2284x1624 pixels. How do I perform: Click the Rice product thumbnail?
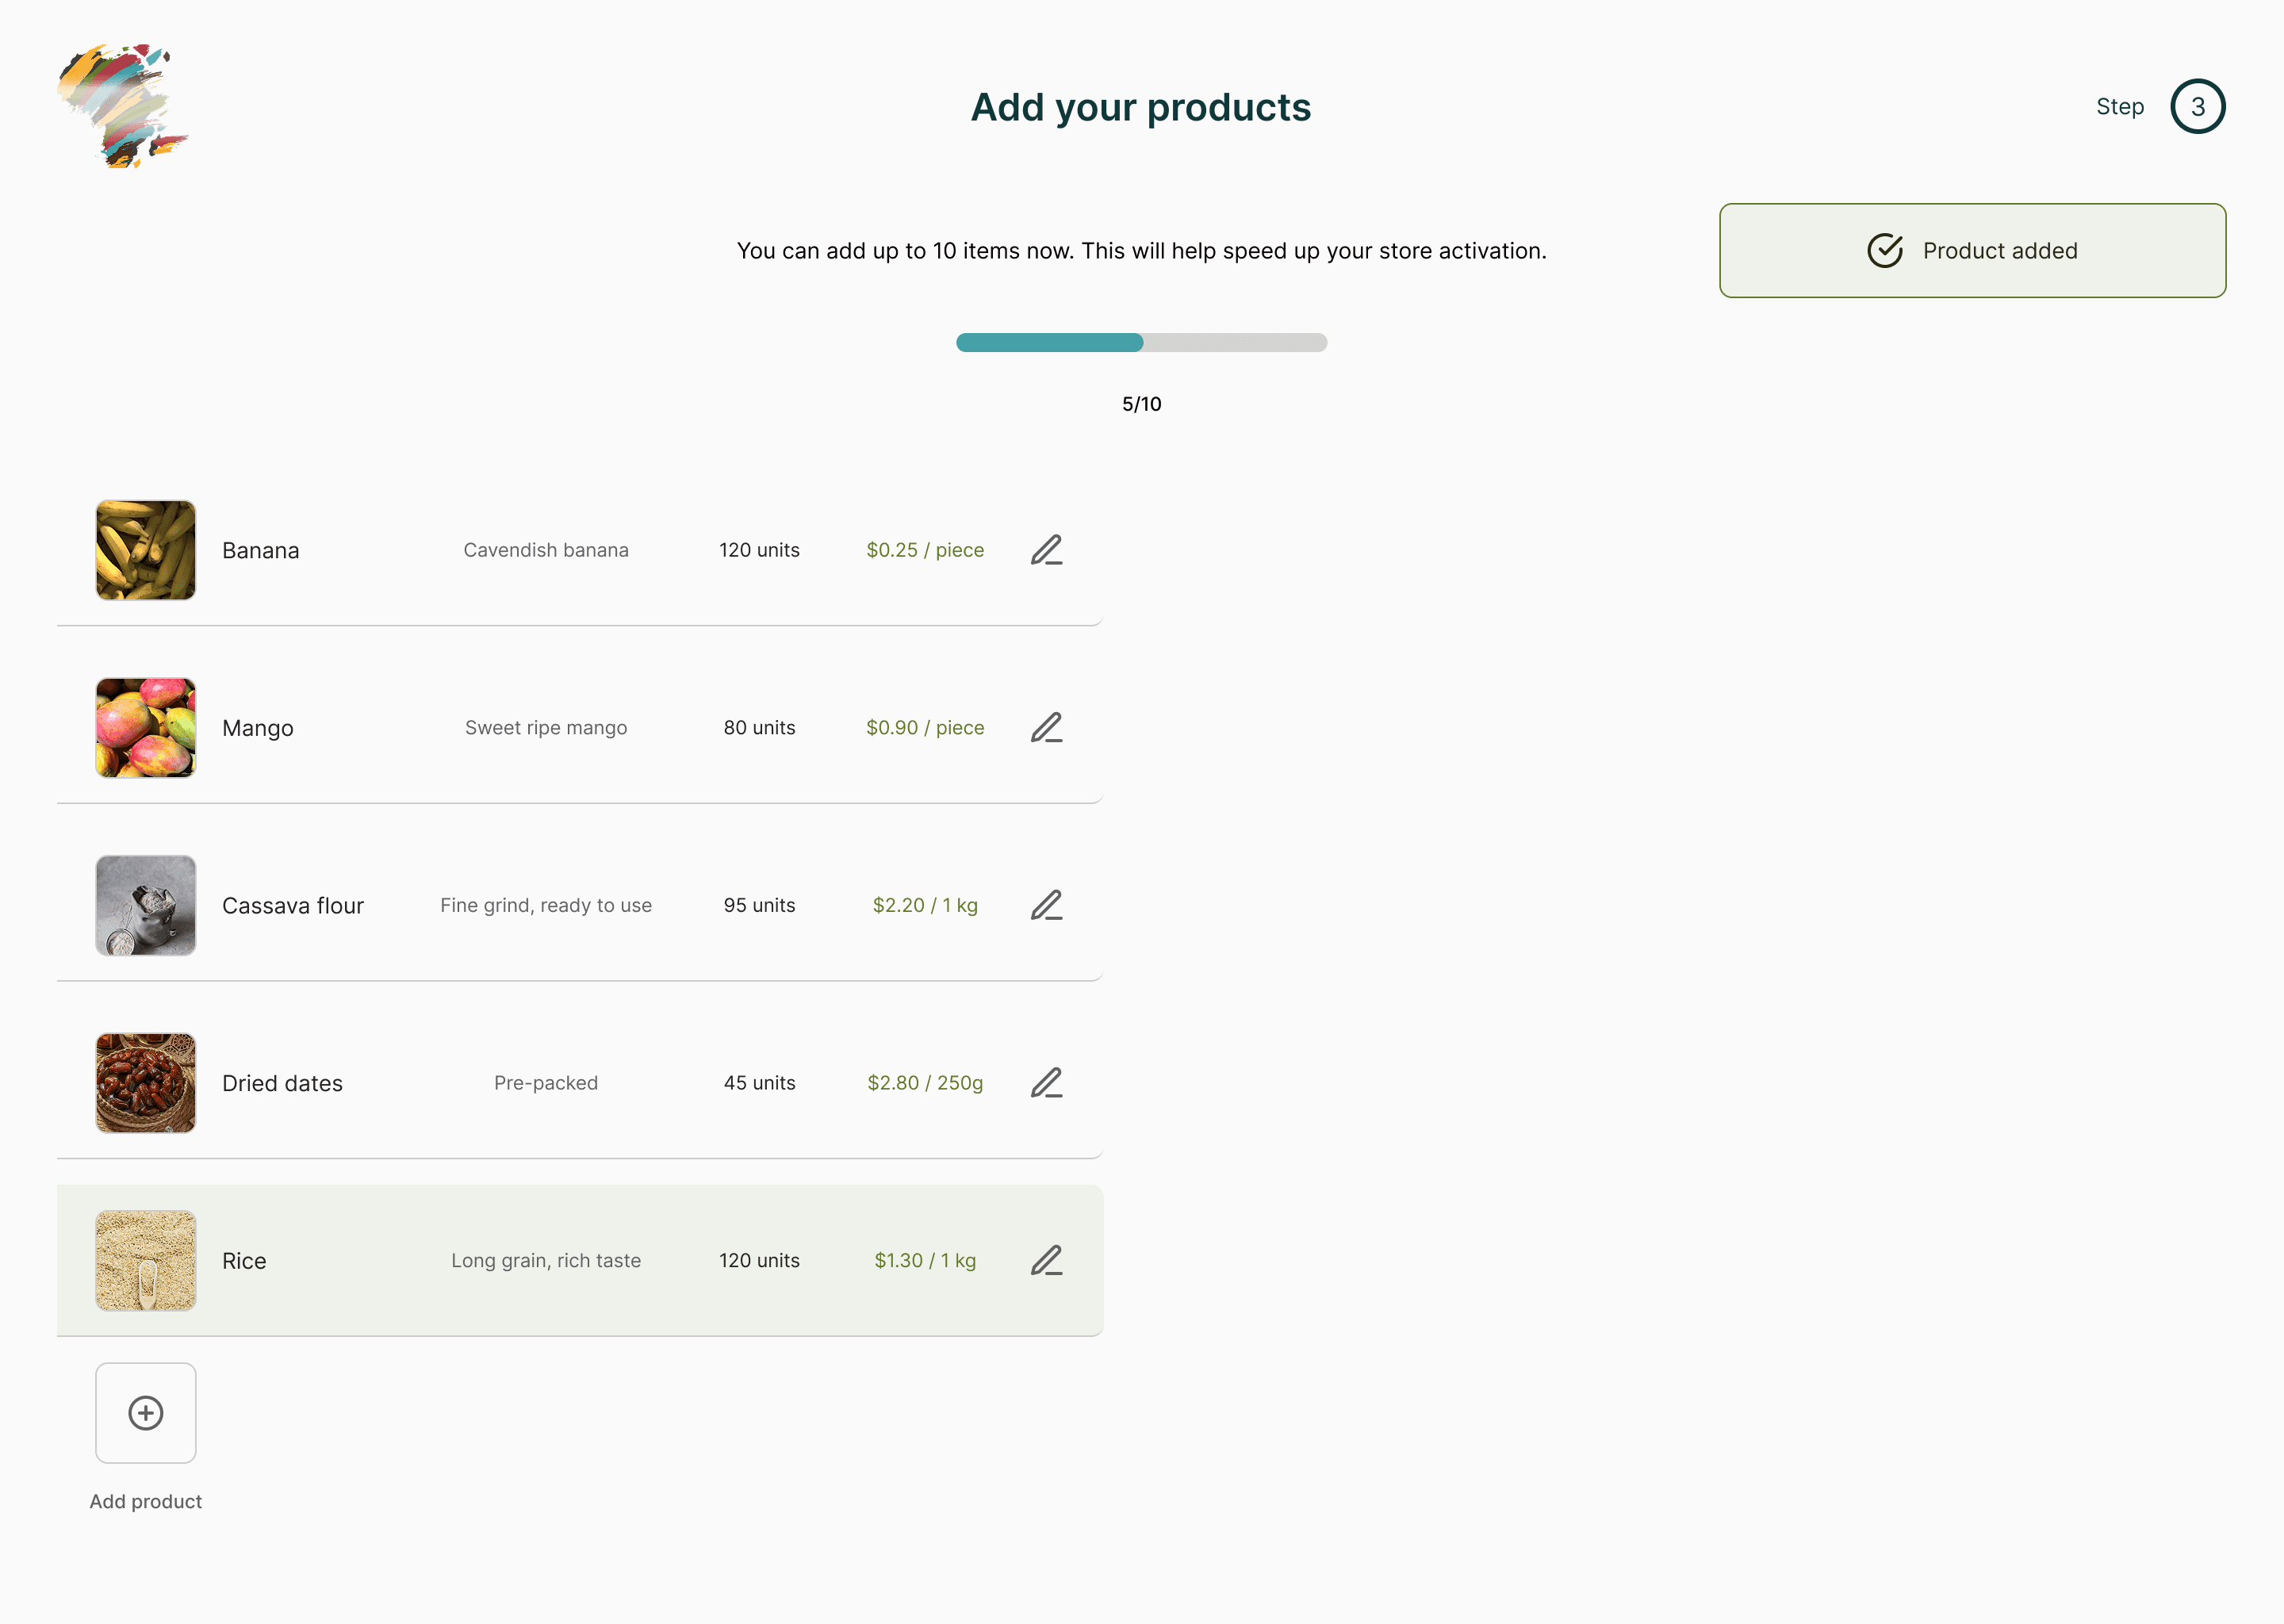tap(146, 1261)
